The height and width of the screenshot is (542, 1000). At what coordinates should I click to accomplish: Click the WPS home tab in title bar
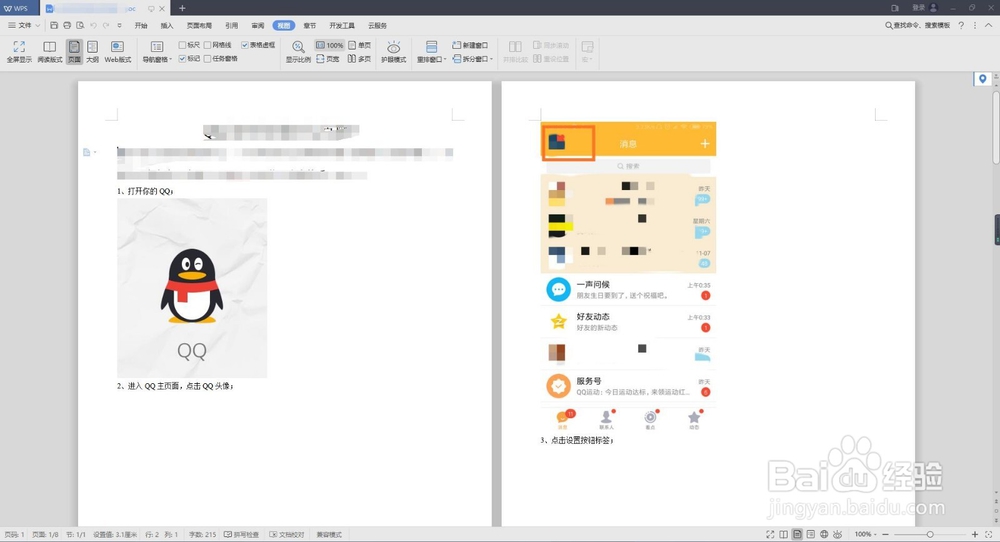[18, 8]
